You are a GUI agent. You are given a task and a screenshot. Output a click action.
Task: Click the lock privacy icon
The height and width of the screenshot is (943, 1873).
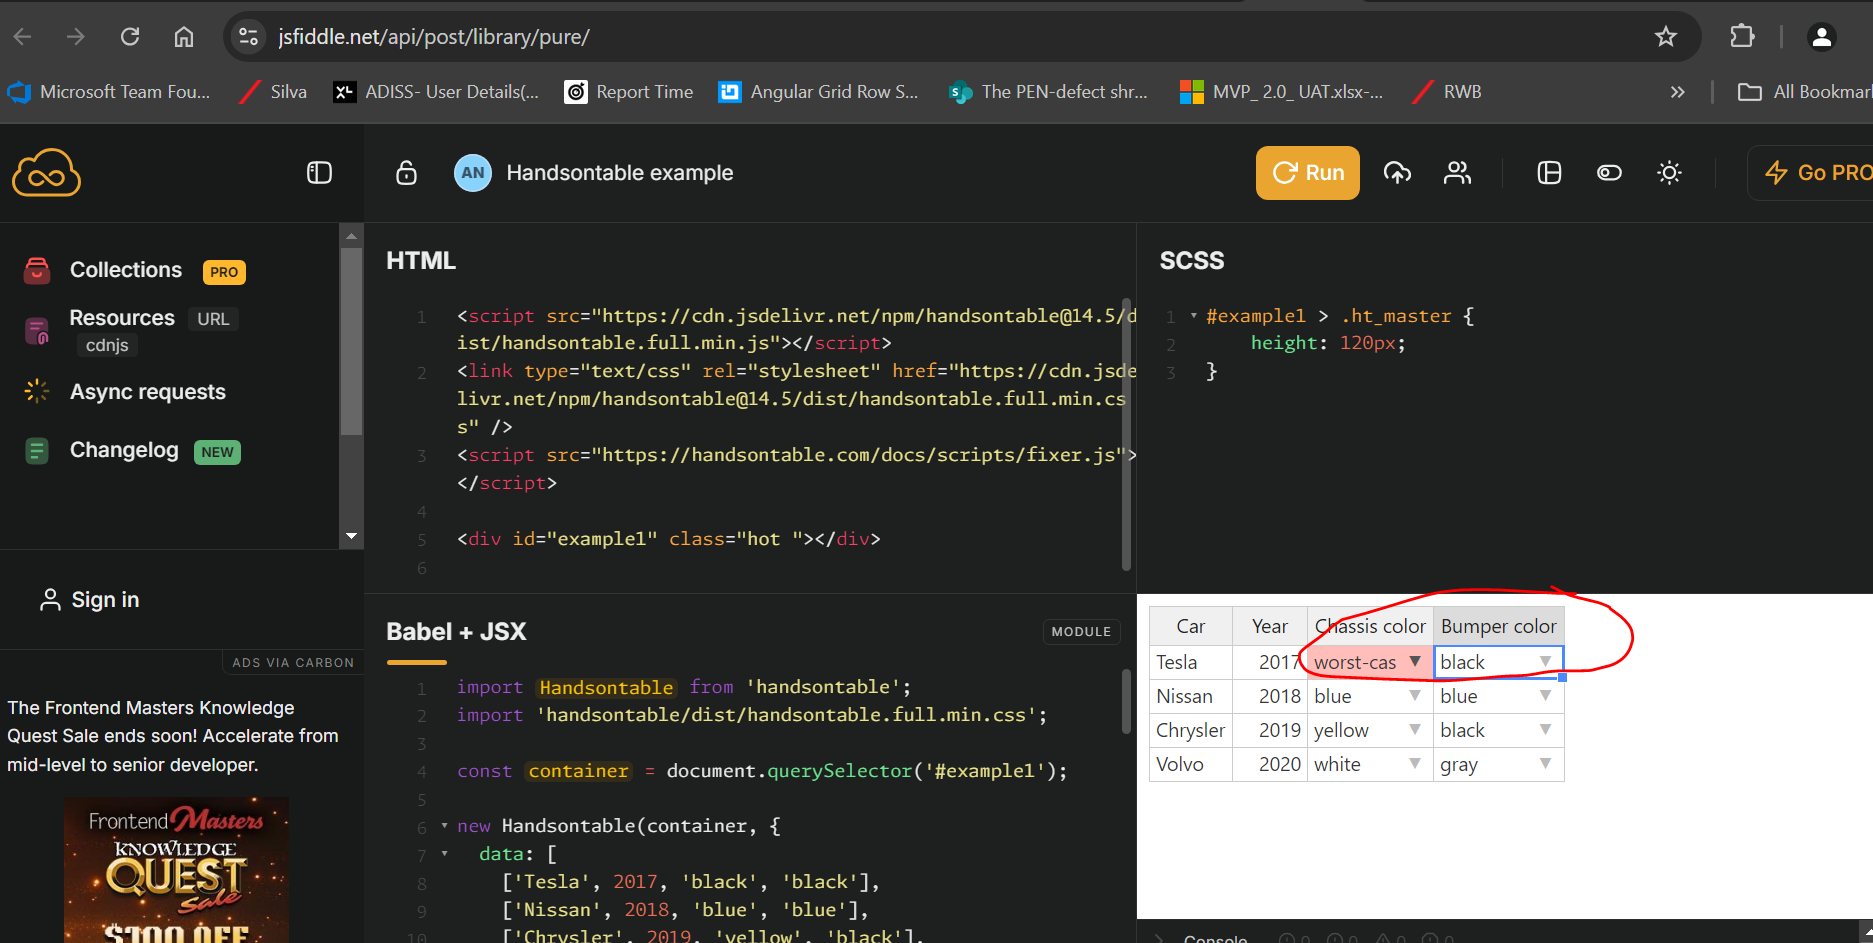[x=406, y=173]
